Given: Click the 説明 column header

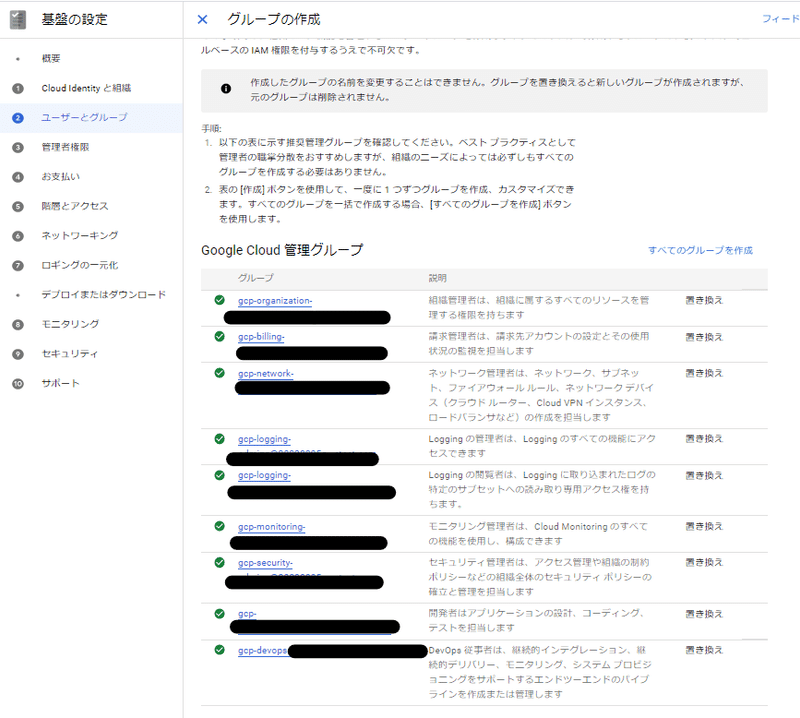Looking at the screenshot, I should coord(437,278).
